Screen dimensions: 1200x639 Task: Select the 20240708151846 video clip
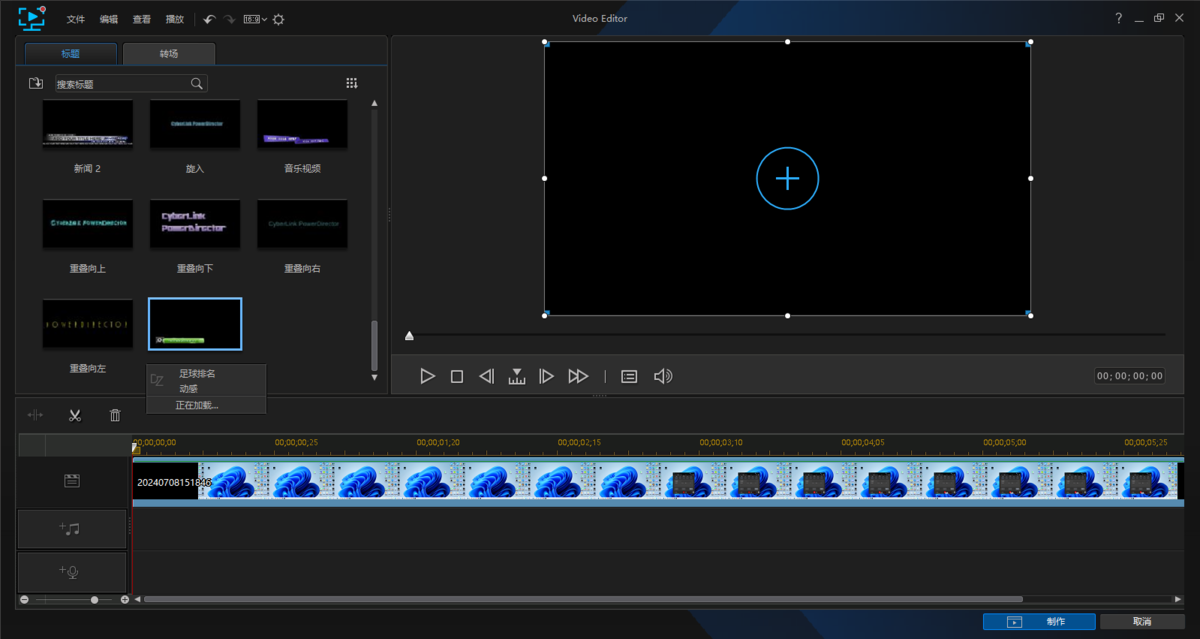(x=657, y=481)
